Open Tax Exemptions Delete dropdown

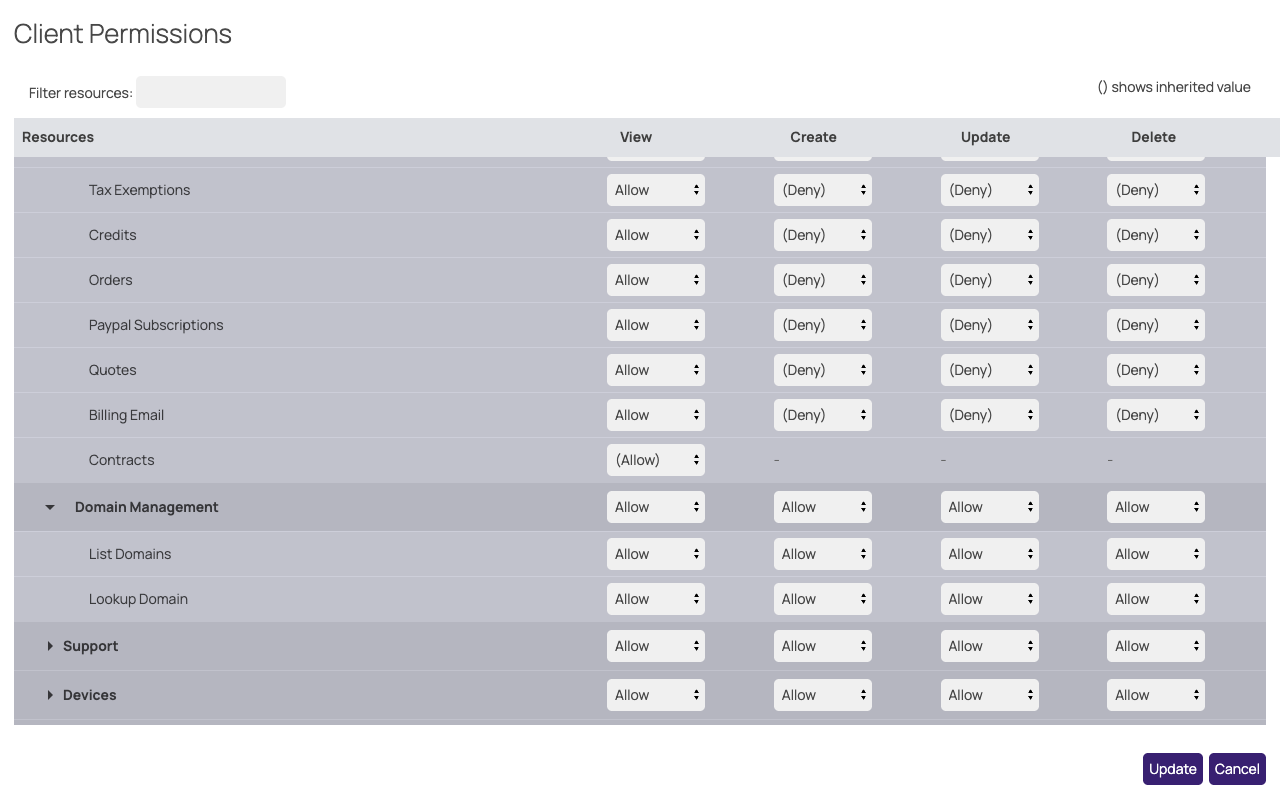coord(1156,190)
